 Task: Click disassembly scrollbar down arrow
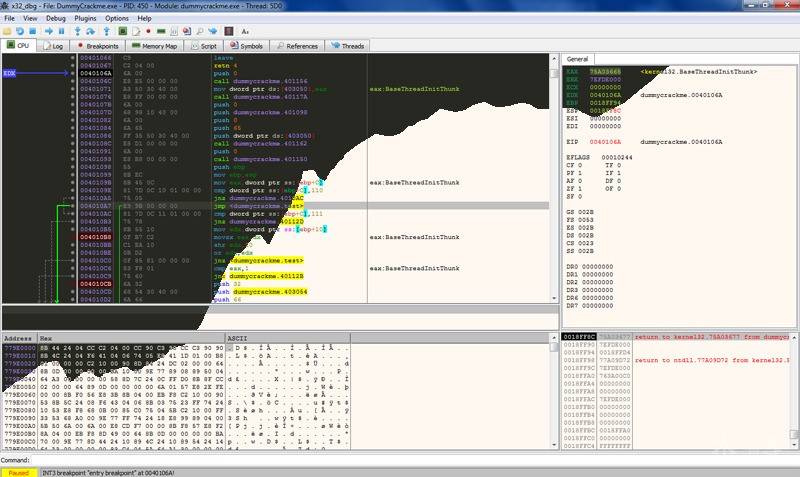click(554, 298)
